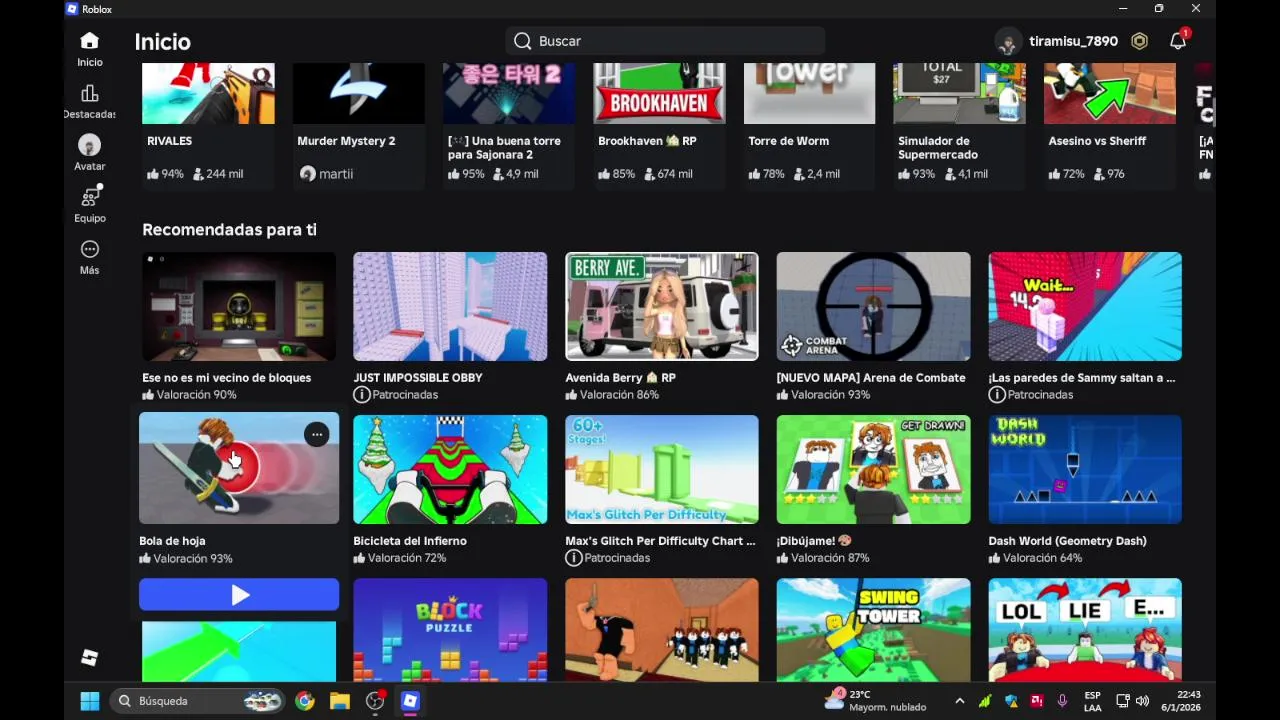Open the Windows Start button
This screenshot has width=1280, height=720.
coord(90,701)
